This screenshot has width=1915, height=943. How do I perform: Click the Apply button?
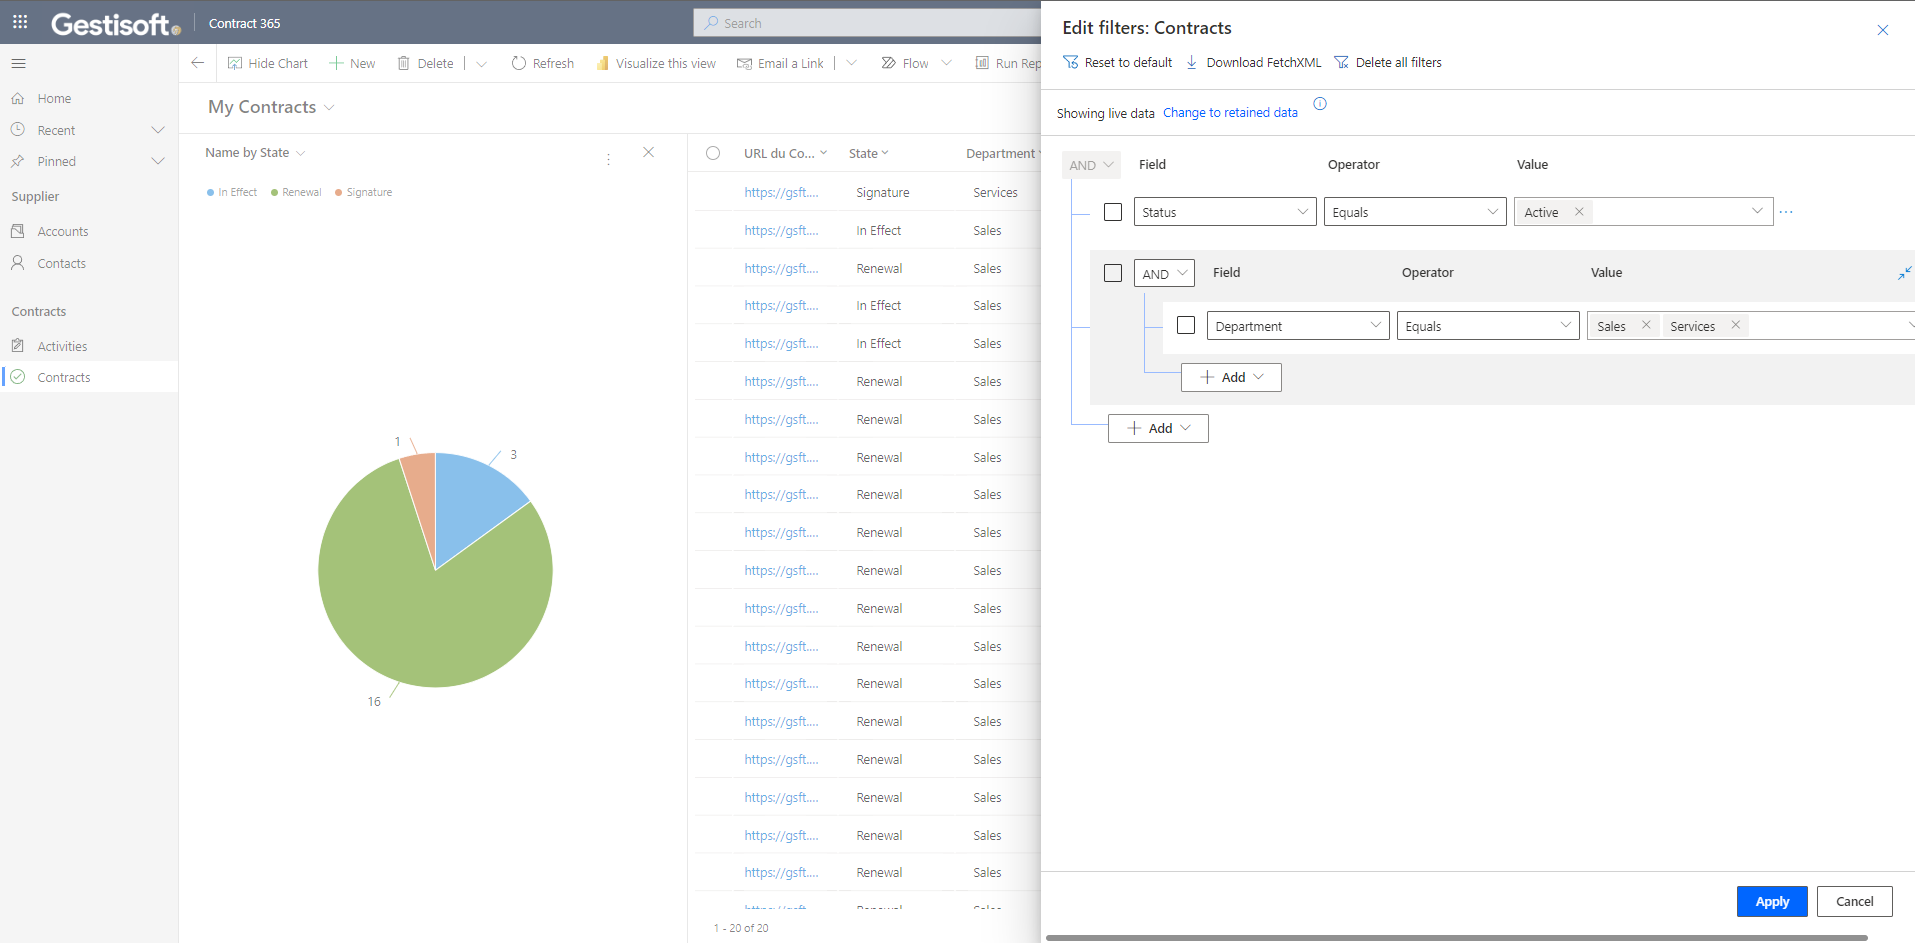[x=1771, y=901]
